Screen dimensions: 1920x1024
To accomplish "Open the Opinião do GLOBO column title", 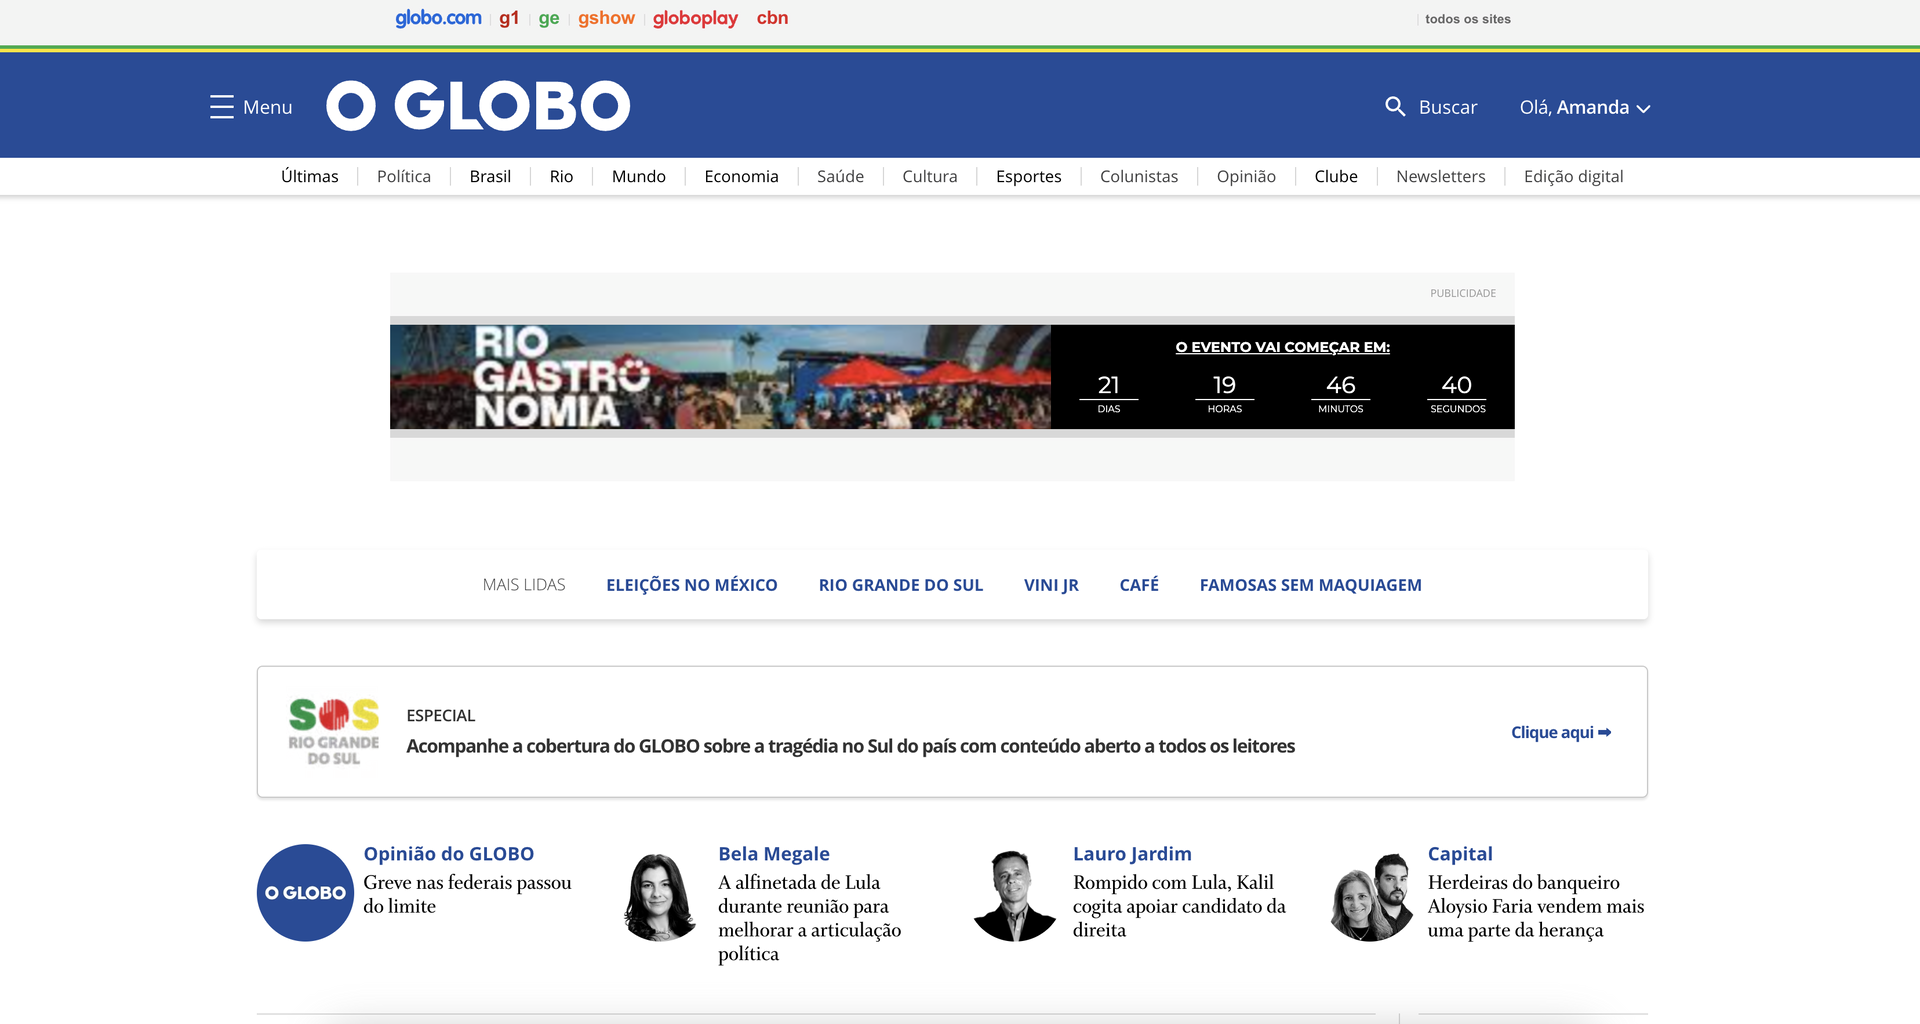I will coord(449,854).
